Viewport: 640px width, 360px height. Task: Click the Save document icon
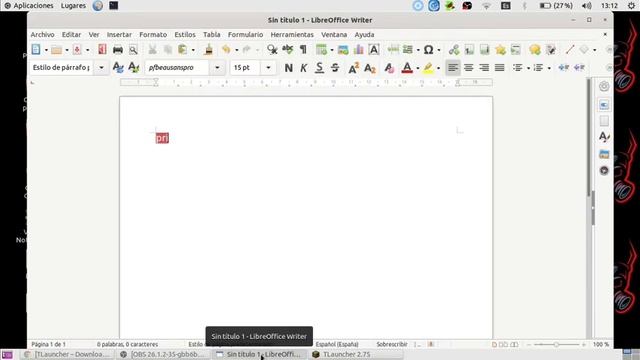pyautogui.click(x=77, y=50)
